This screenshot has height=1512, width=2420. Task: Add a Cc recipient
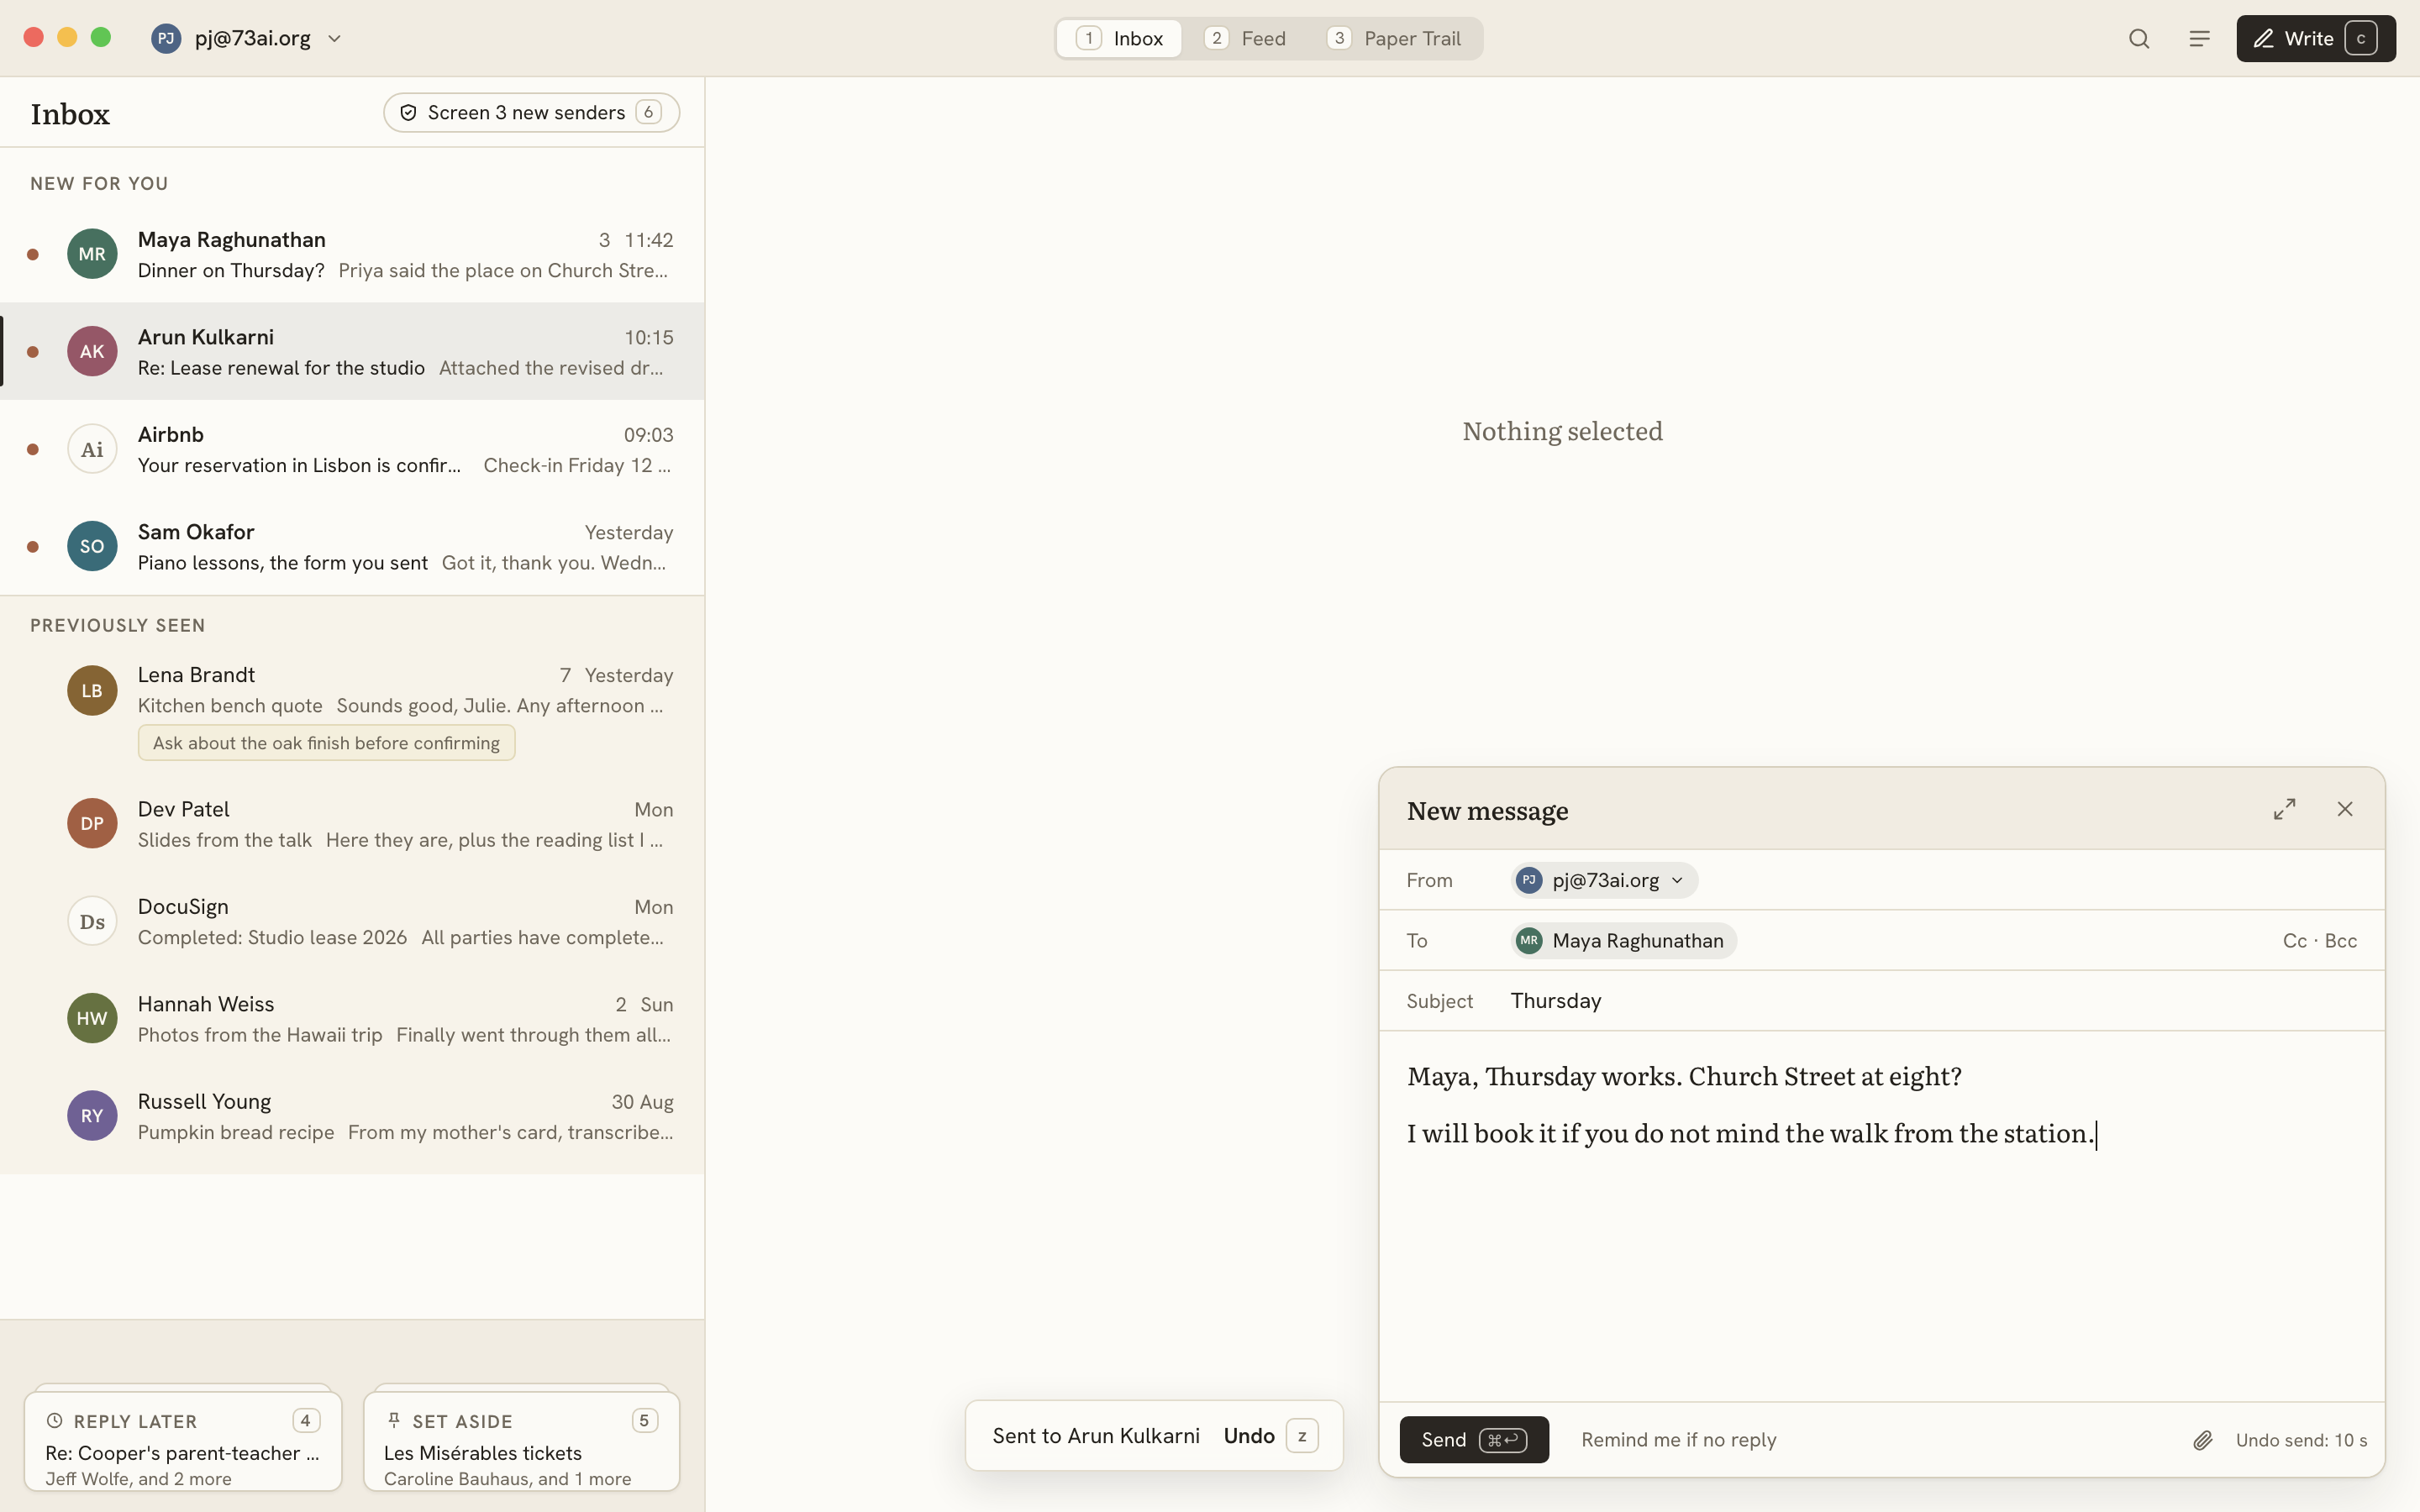point(2294,941)
